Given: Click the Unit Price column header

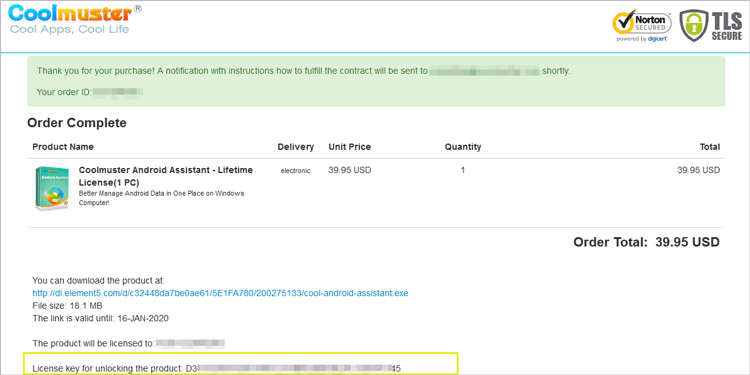Looking at the screenshot, I should [x=349, y=147].
